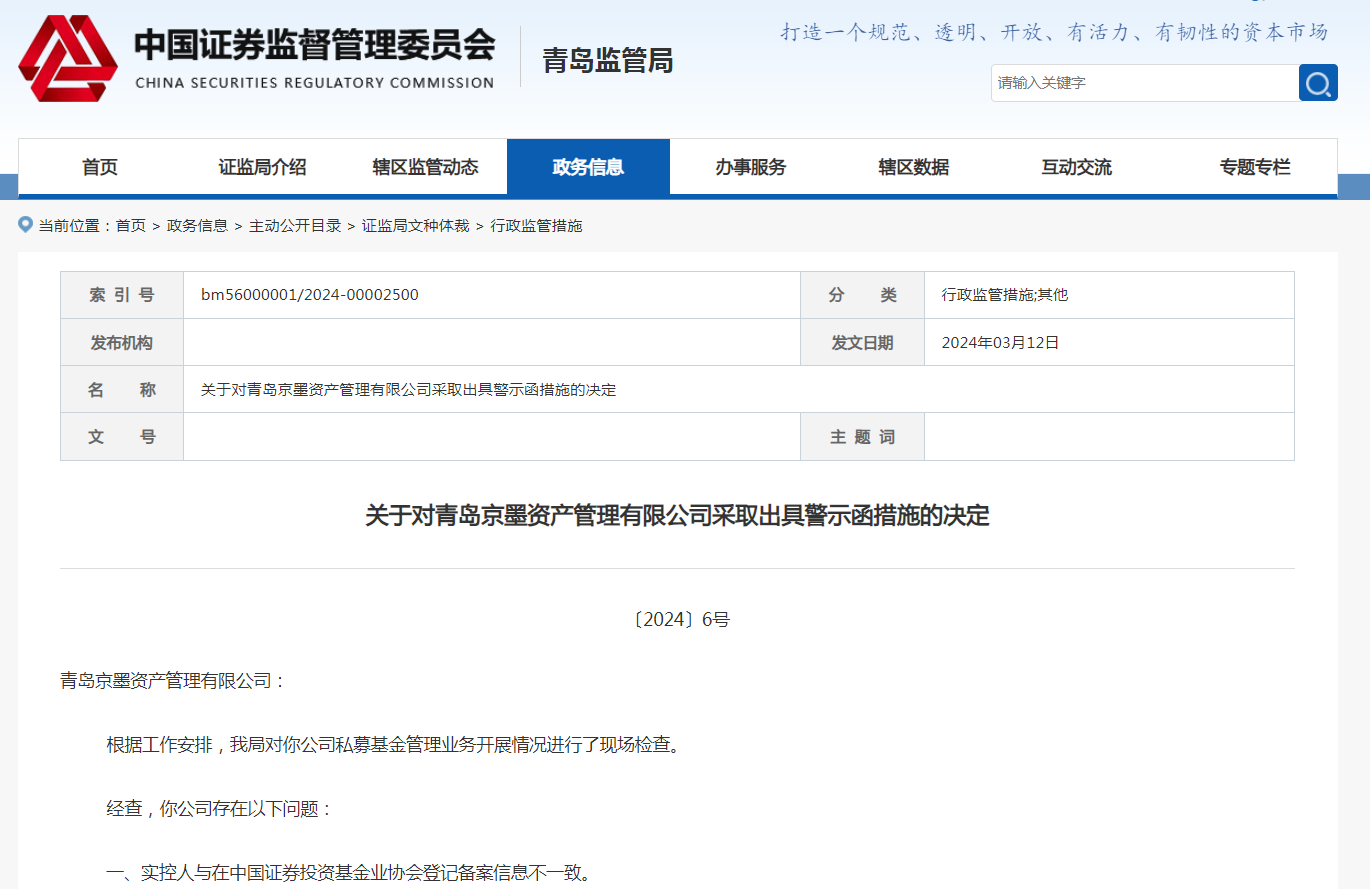Click the 中国证券监督管理委员会 header text
Viewport: 1370px width, 889px height.
click(315, 45)
